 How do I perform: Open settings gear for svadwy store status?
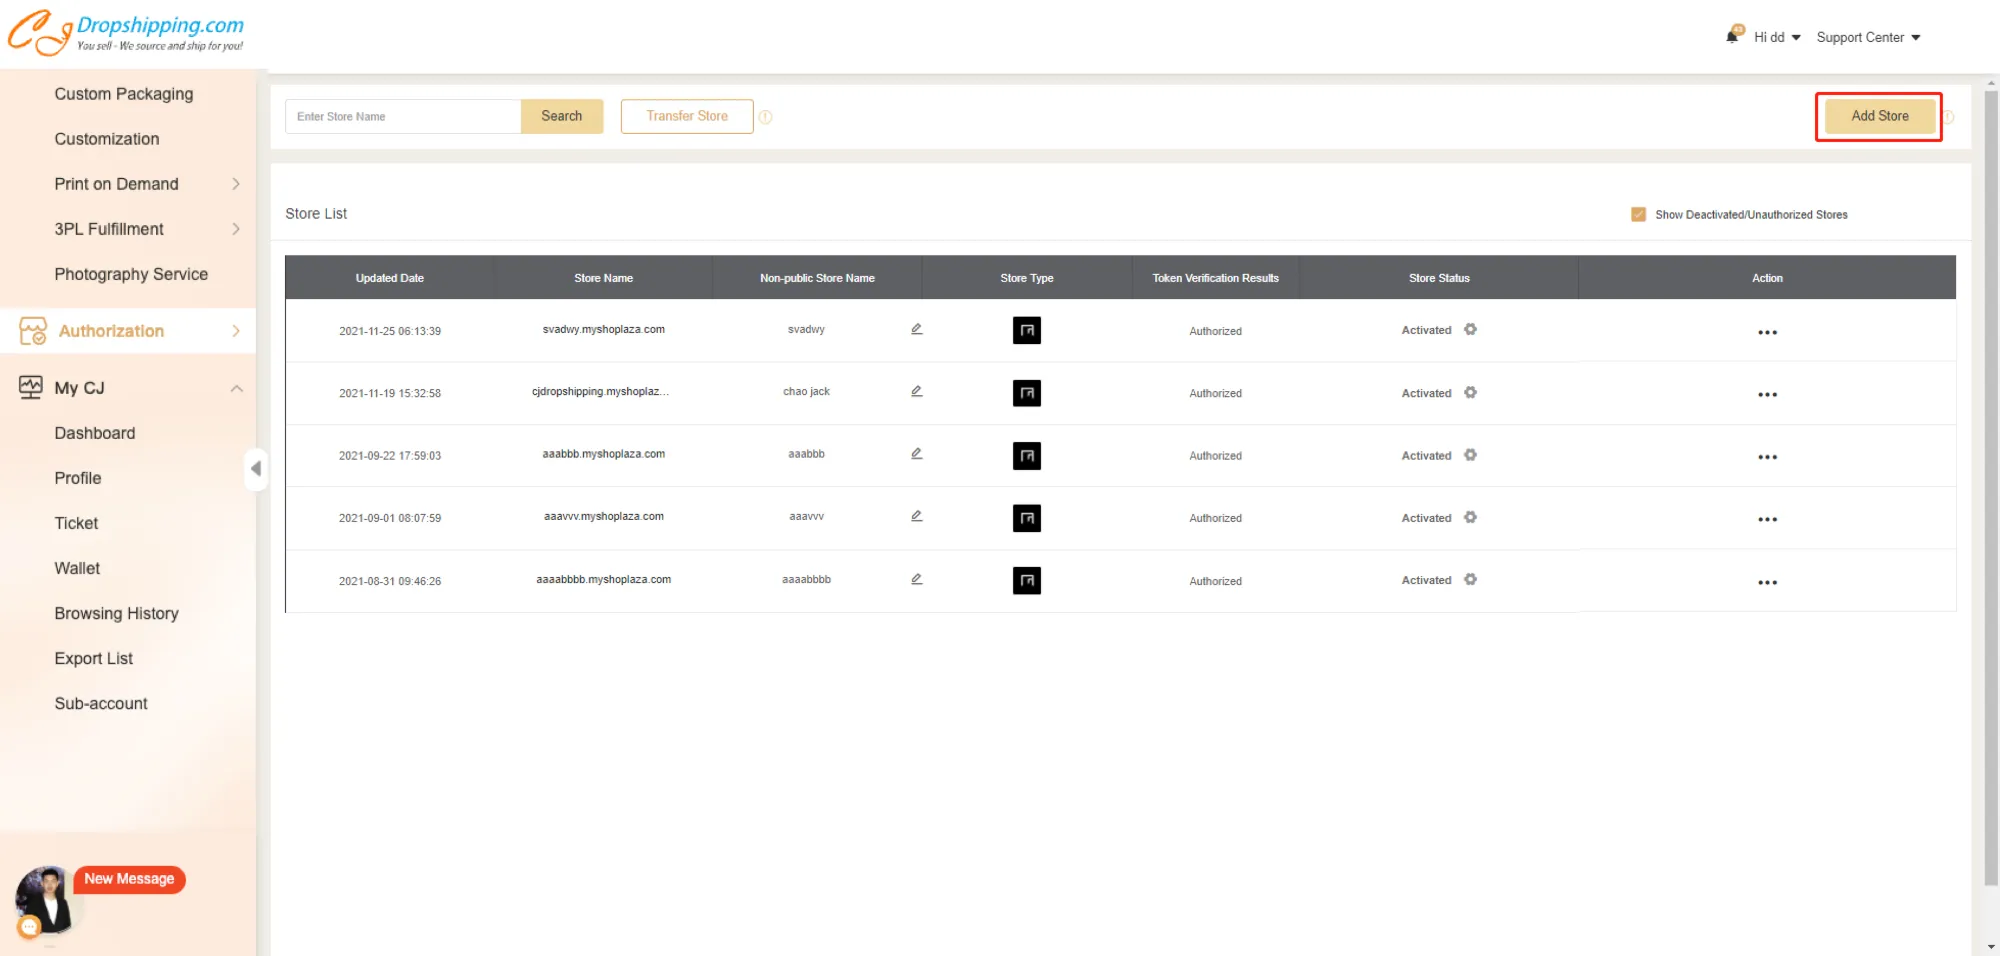(1470, 329)
